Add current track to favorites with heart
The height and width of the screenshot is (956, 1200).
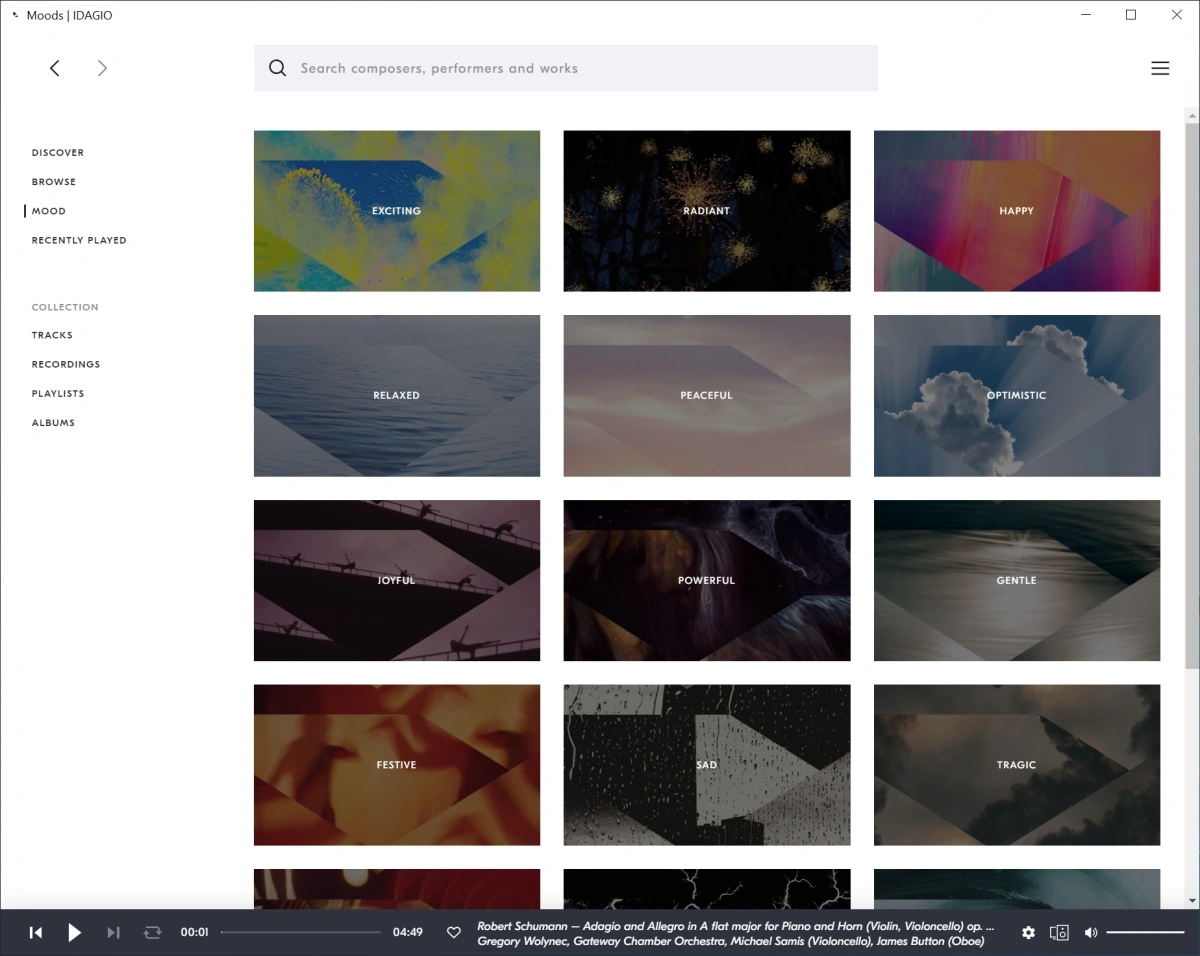tap(453, 932)
